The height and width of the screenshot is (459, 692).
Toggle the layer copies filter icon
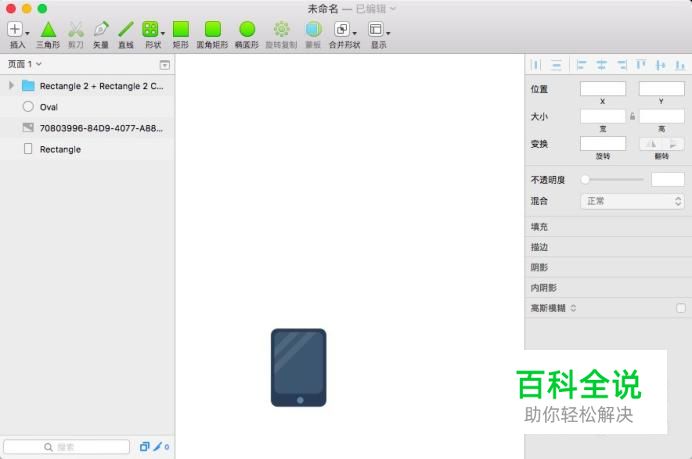point(144,447)
